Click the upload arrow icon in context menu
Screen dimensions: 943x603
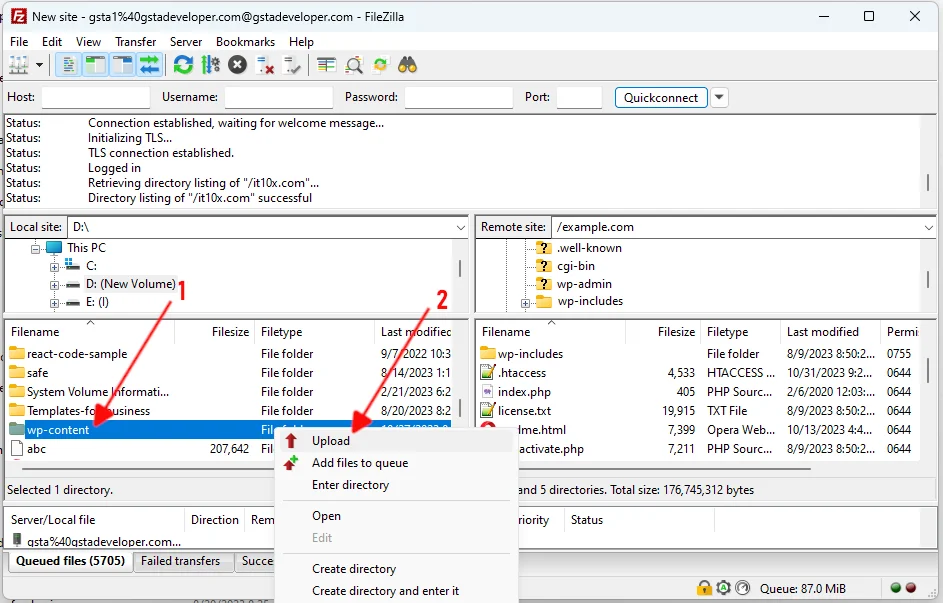291,441
